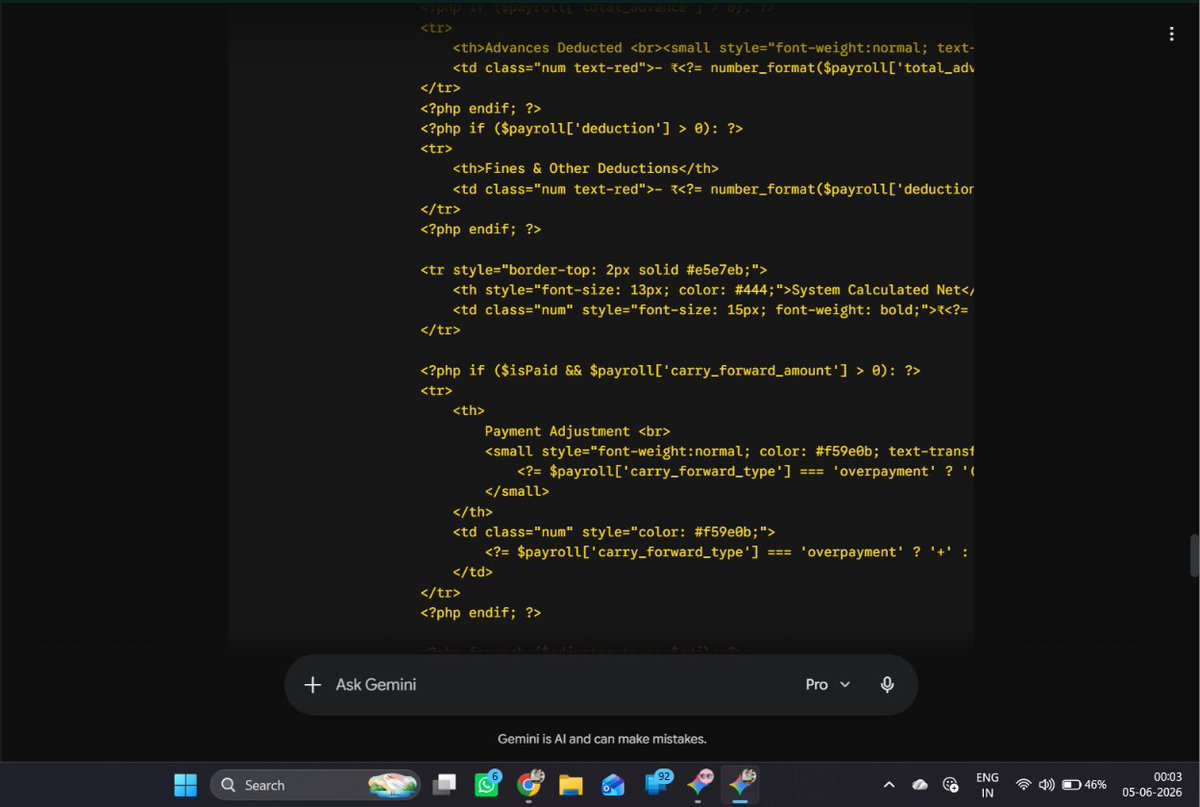Image resolution: width=1200 pixels, height=807 pixels.
Task: Switch to the active Gemini taskbar app
Action: pos(742,785)
